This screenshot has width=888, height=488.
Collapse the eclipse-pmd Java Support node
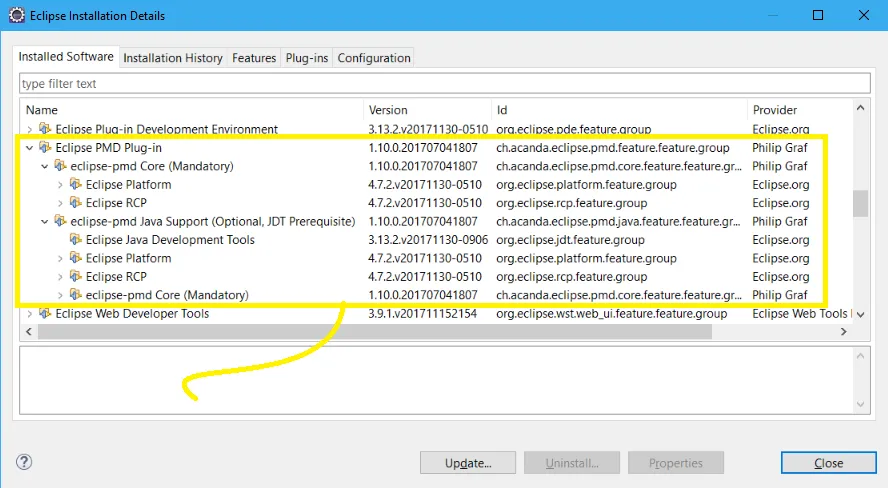point(45,221)
